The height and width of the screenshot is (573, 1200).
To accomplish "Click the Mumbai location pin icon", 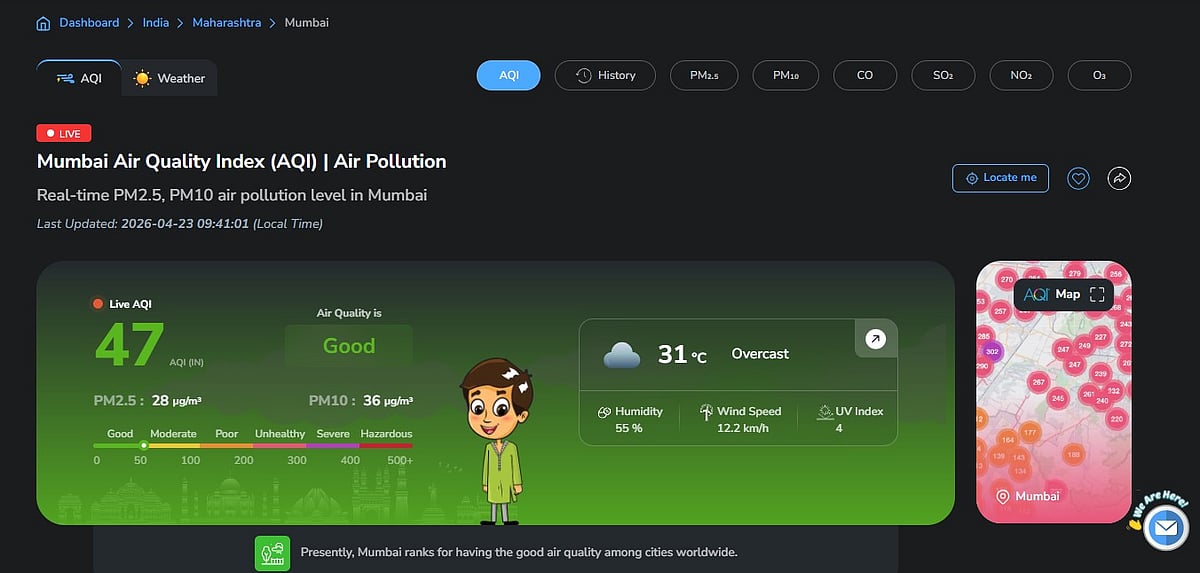I will 1002,496.
